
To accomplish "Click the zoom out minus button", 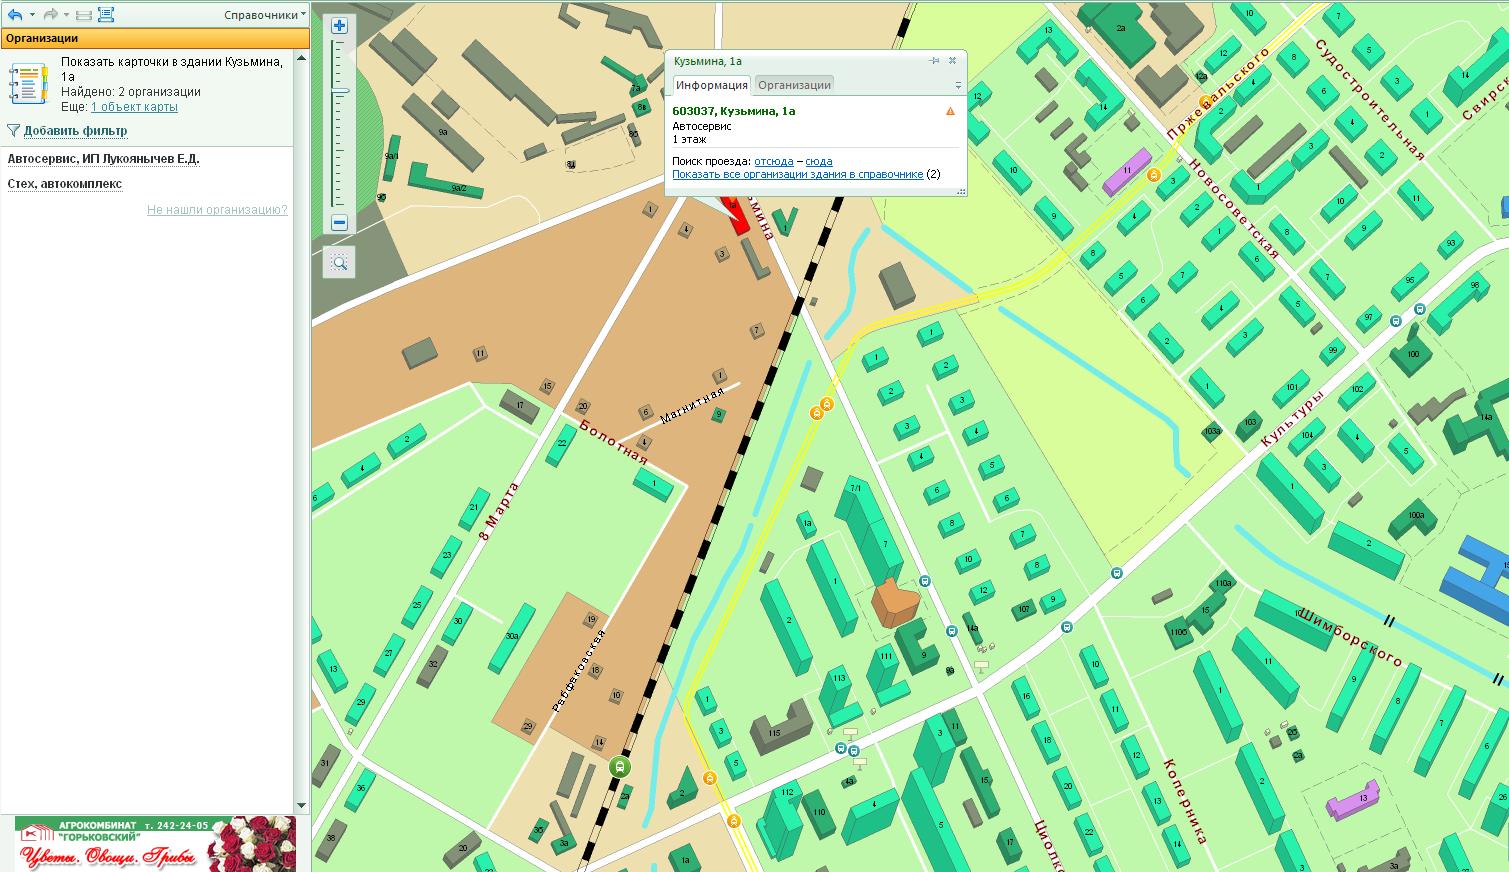I will 339,223.
